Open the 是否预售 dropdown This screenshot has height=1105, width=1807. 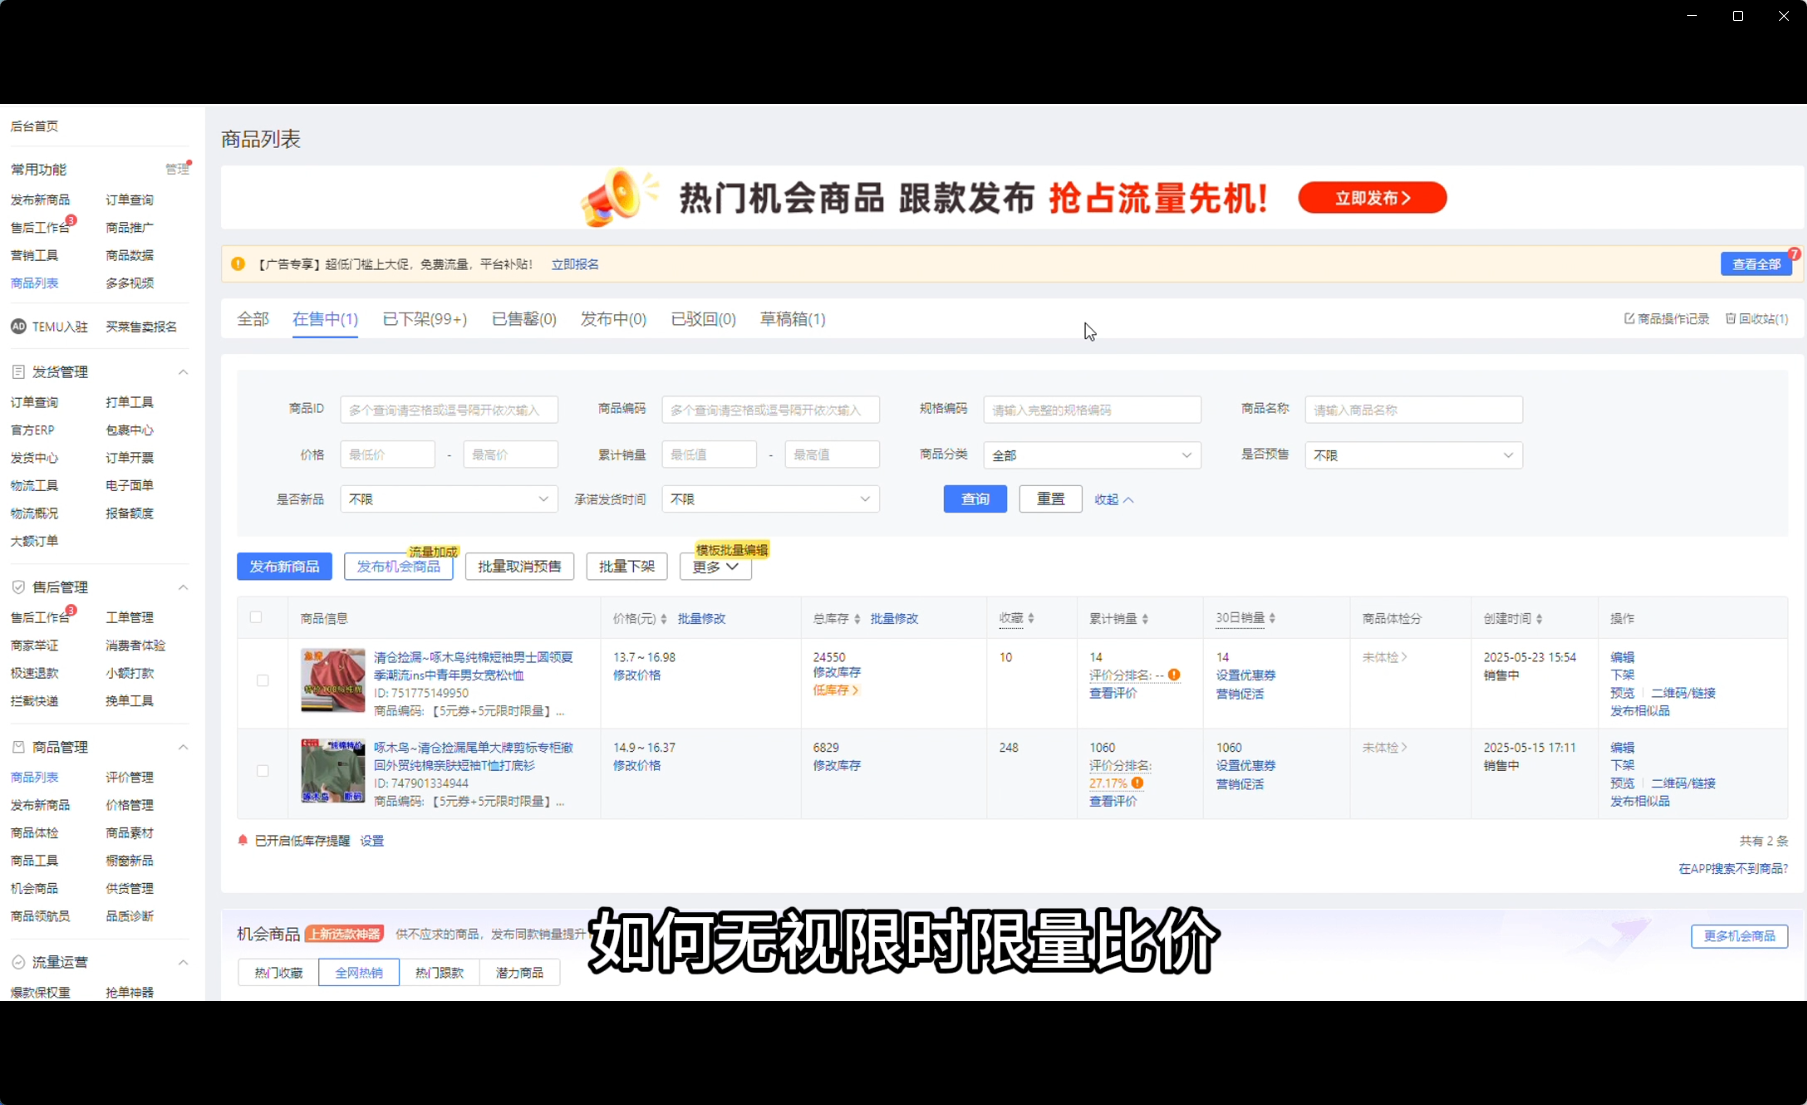tap(1412, 455)
